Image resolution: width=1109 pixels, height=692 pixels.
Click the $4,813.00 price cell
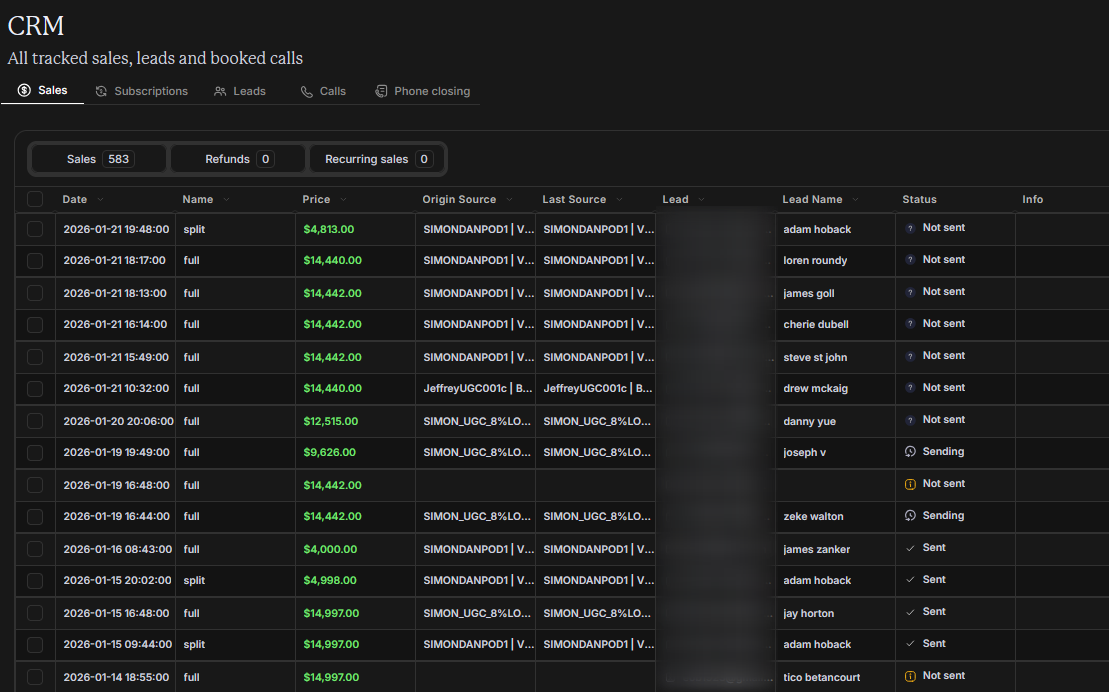(328, 229)
